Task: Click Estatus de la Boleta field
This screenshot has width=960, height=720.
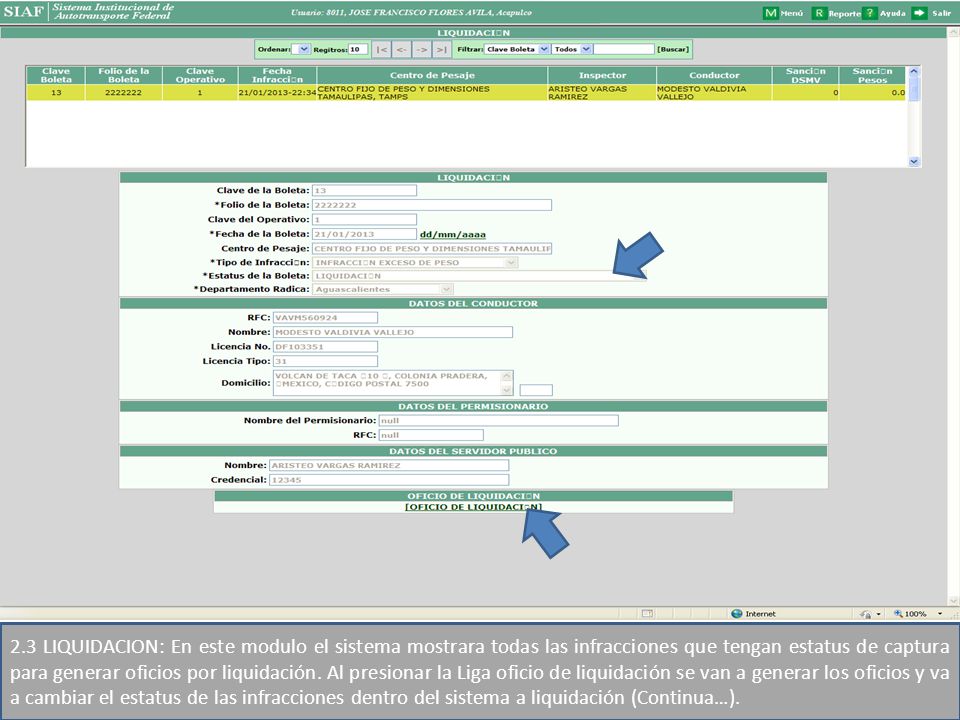Action: 479,276
